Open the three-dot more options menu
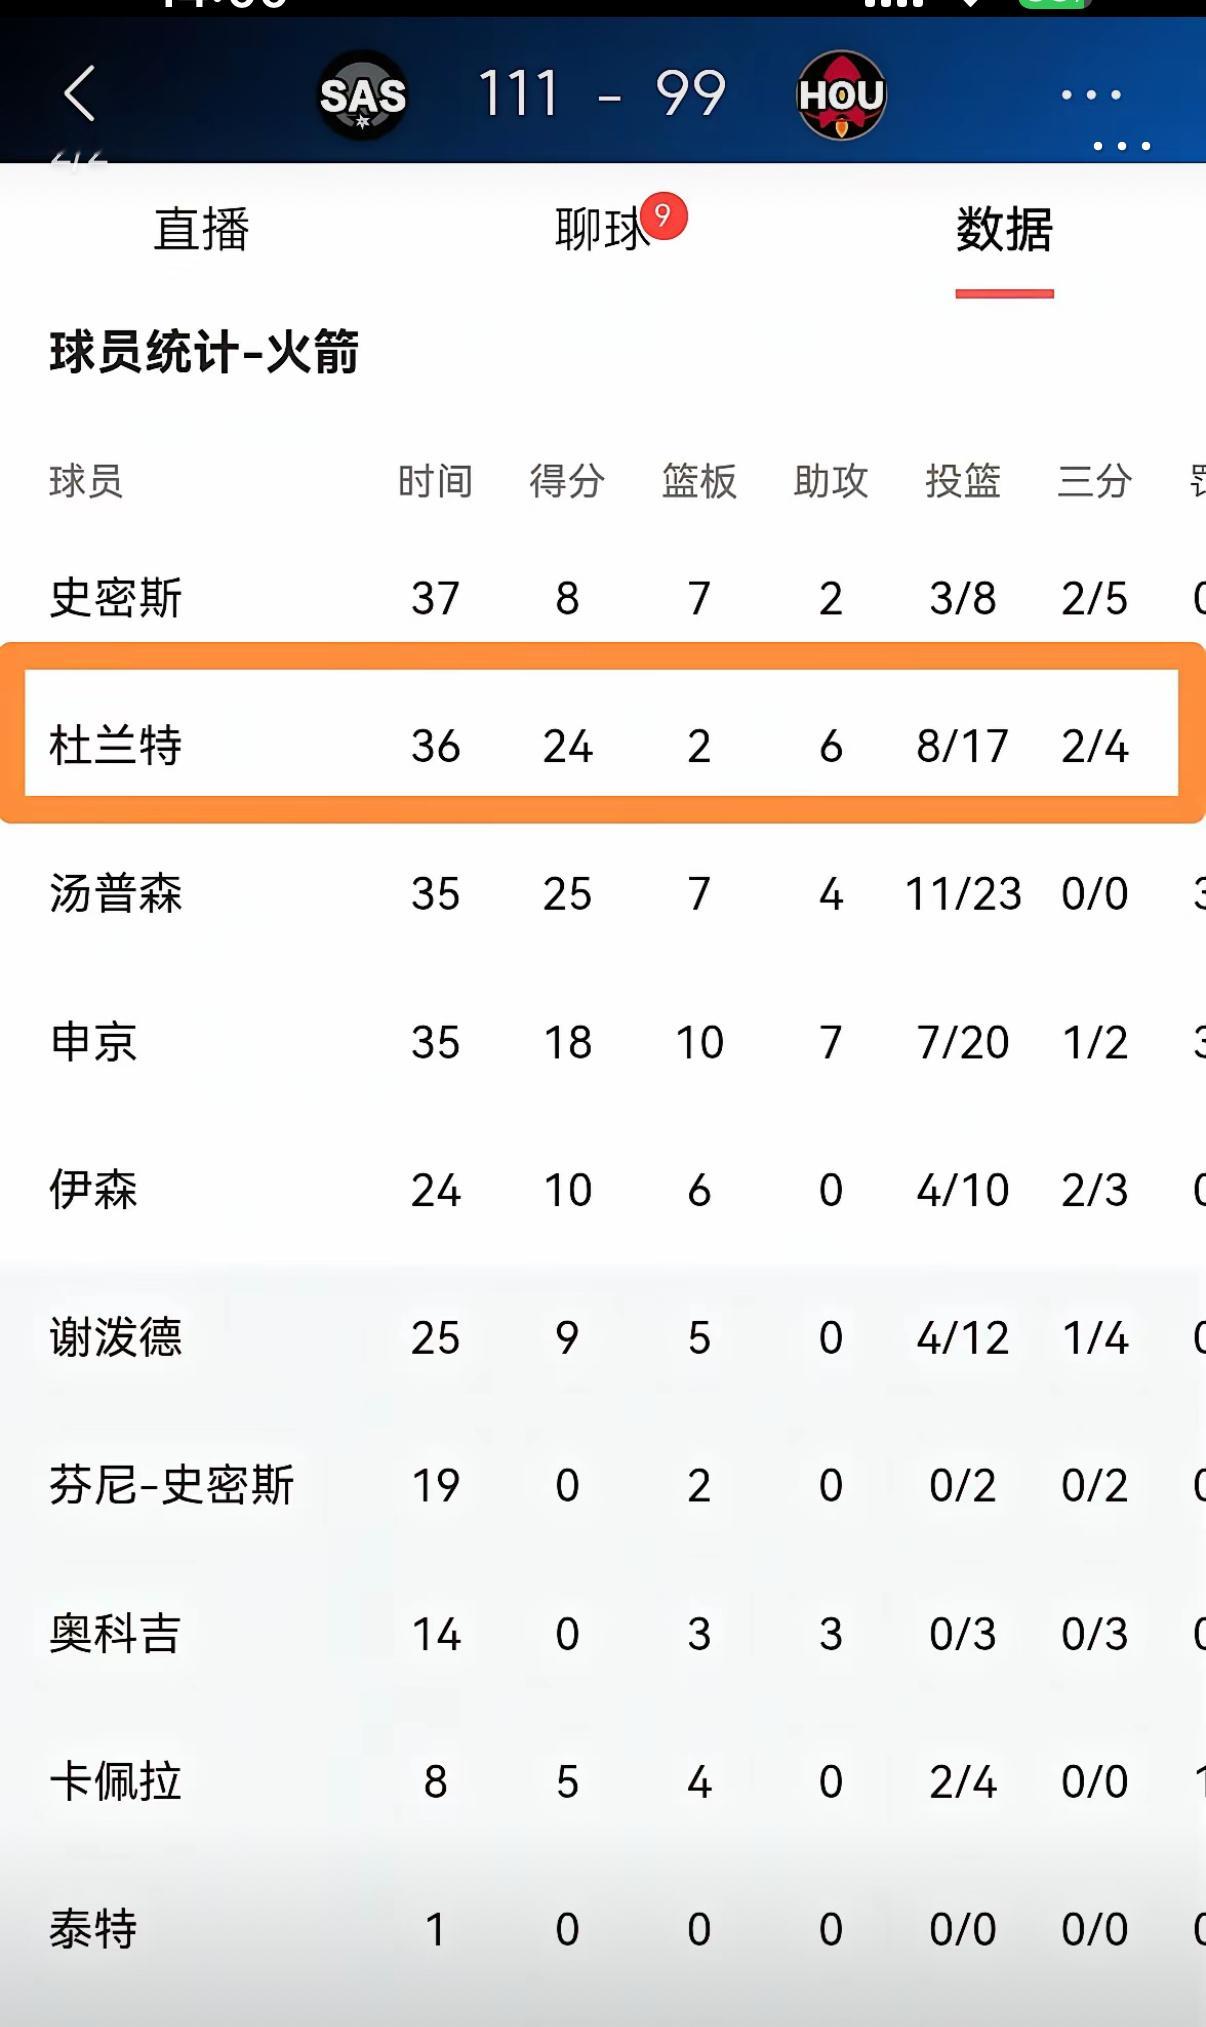1206x2027 pixels. click(x=1091, y=95)
